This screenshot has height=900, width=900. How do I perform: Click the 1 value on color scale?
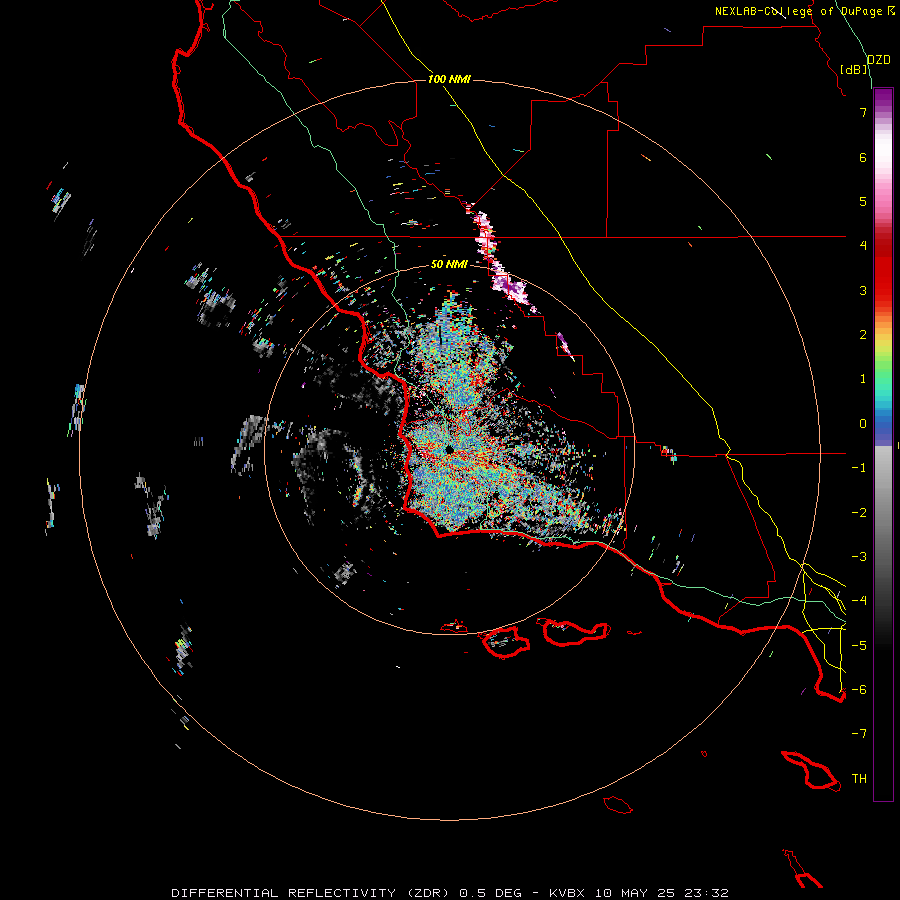tap(863, 379)
